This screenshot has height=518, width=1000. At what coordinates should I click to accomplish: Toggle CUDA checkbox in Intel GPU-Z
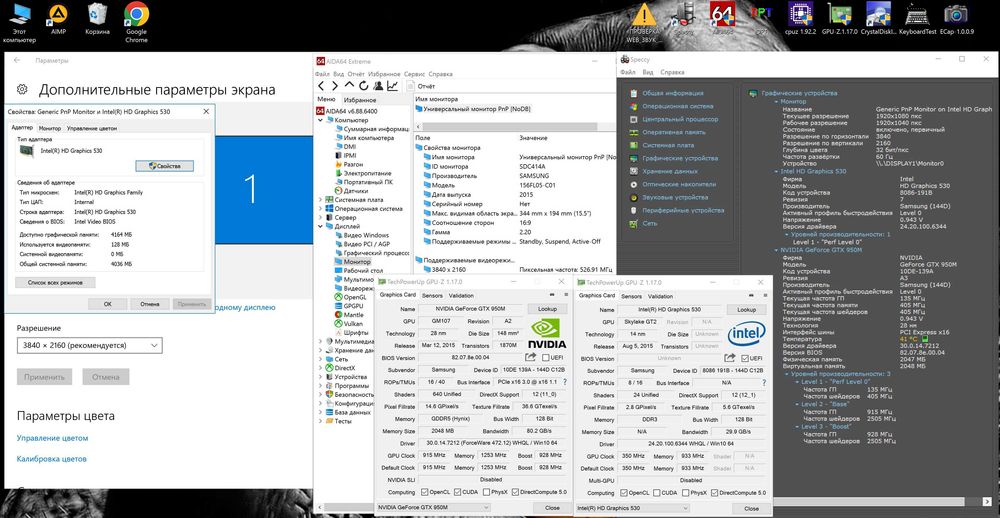point(656,492)
